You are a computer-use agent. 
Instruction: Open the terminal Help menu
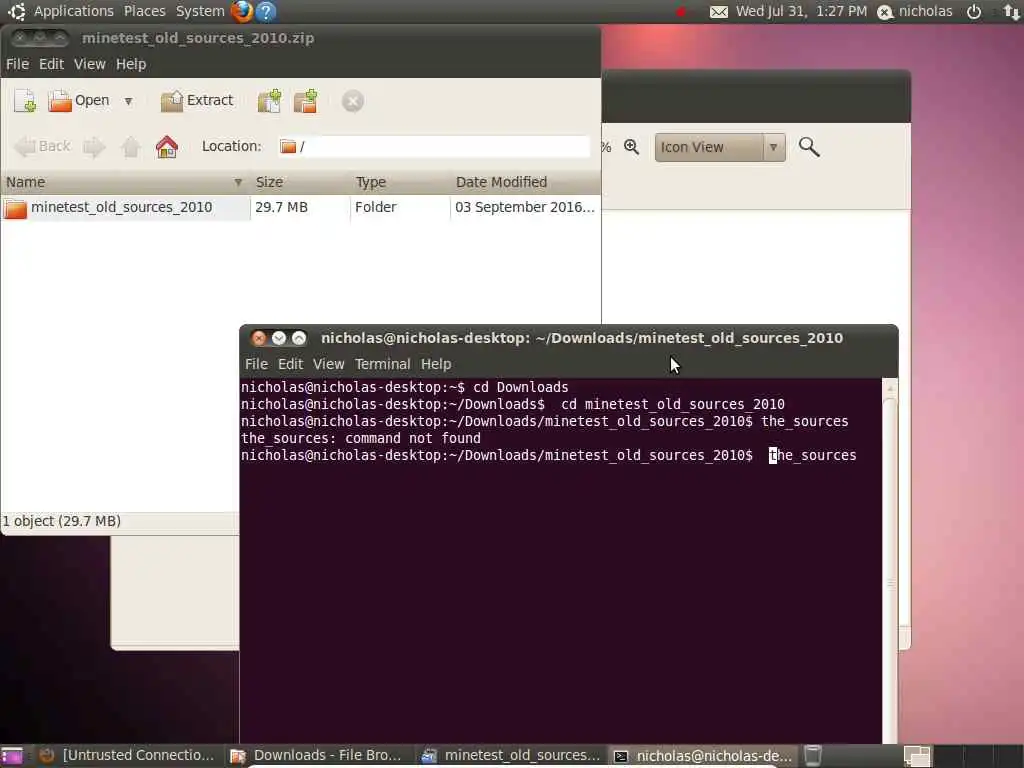436,364
